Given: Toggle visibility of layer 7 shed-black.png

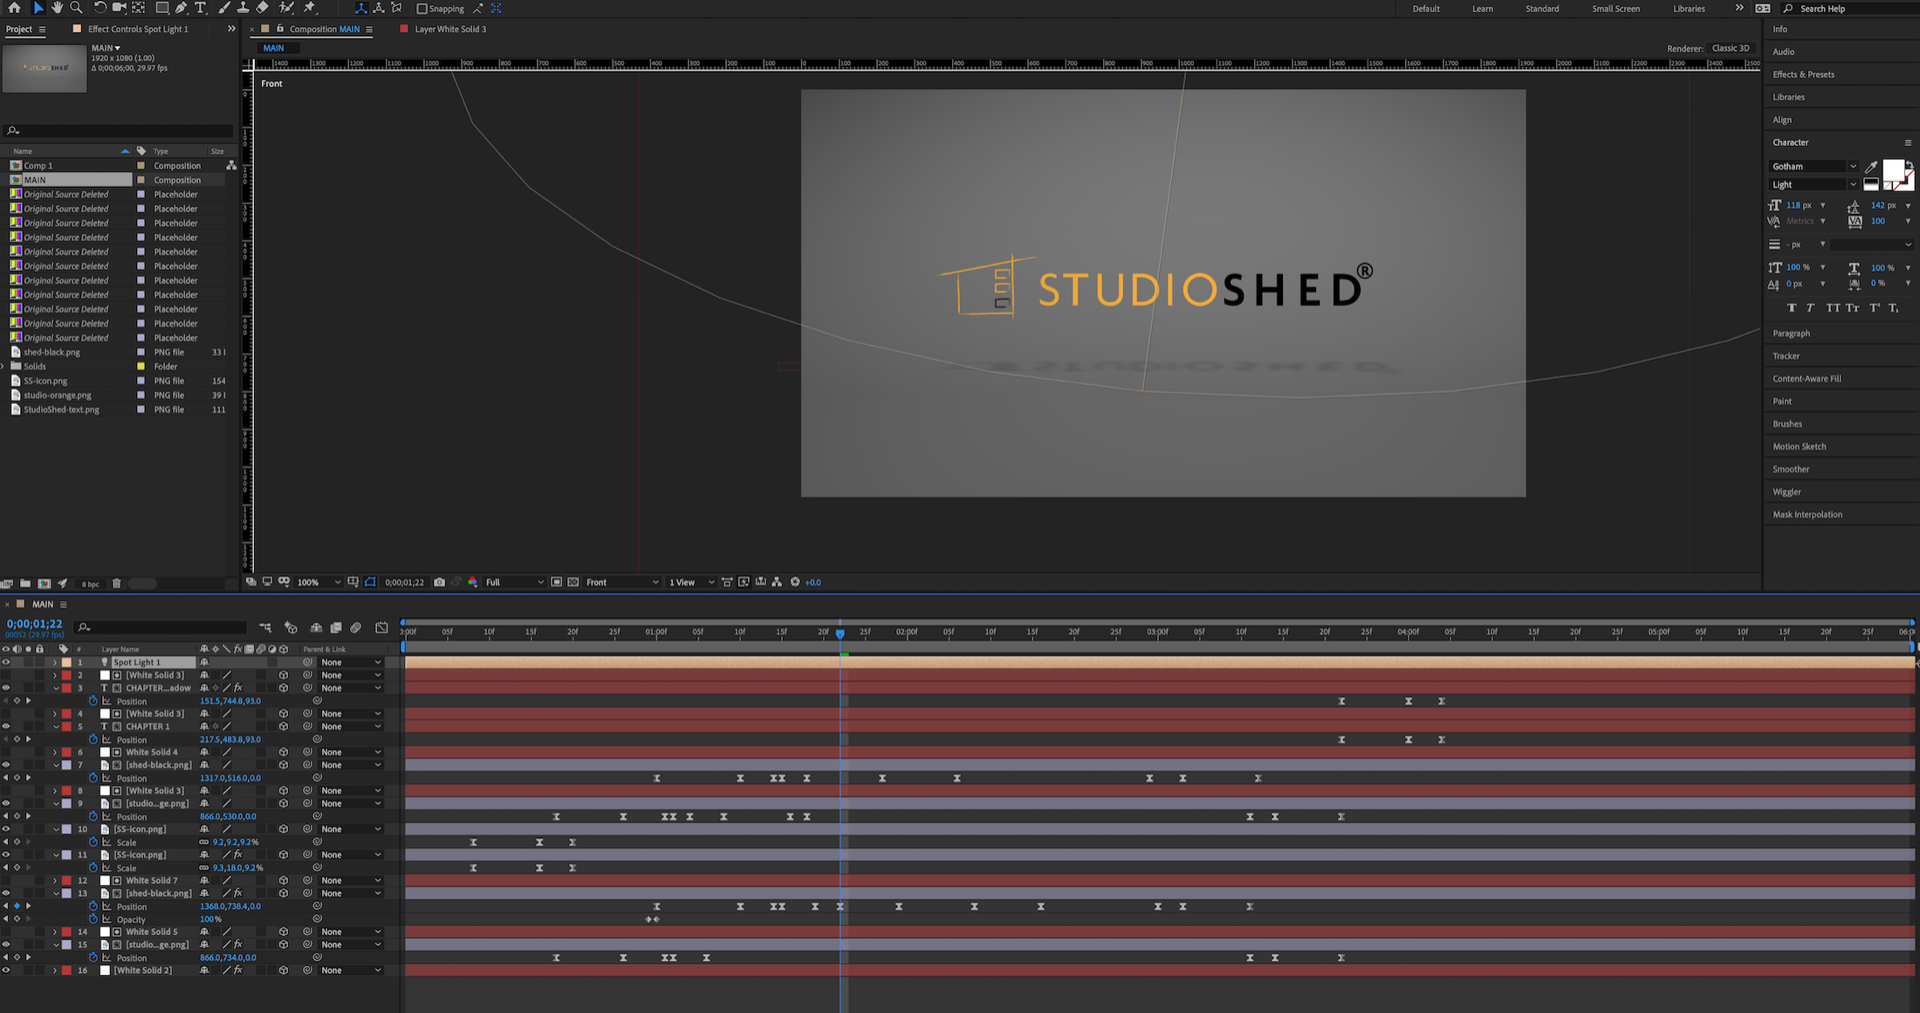Looking at the screenshot, I should (6, 765).
